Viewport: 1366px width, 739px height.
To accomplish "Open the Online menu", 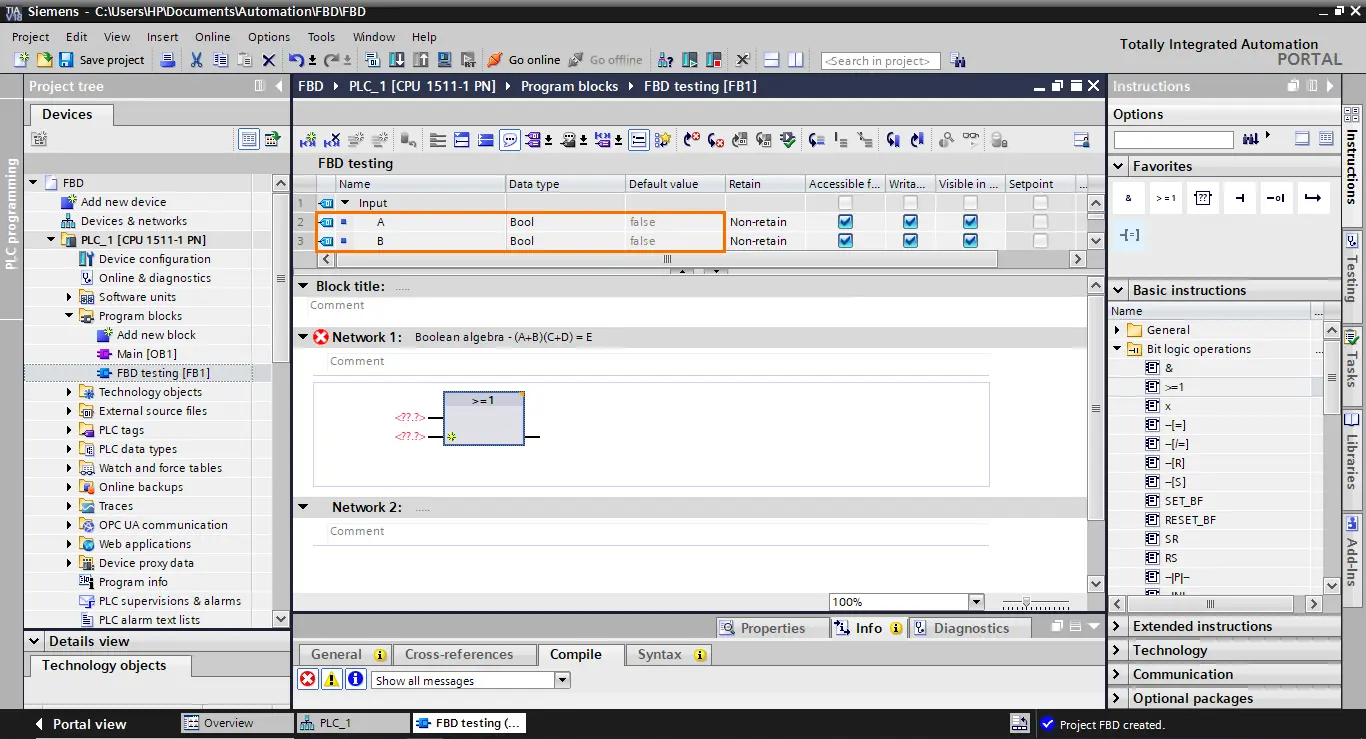I will pos(212,37).
